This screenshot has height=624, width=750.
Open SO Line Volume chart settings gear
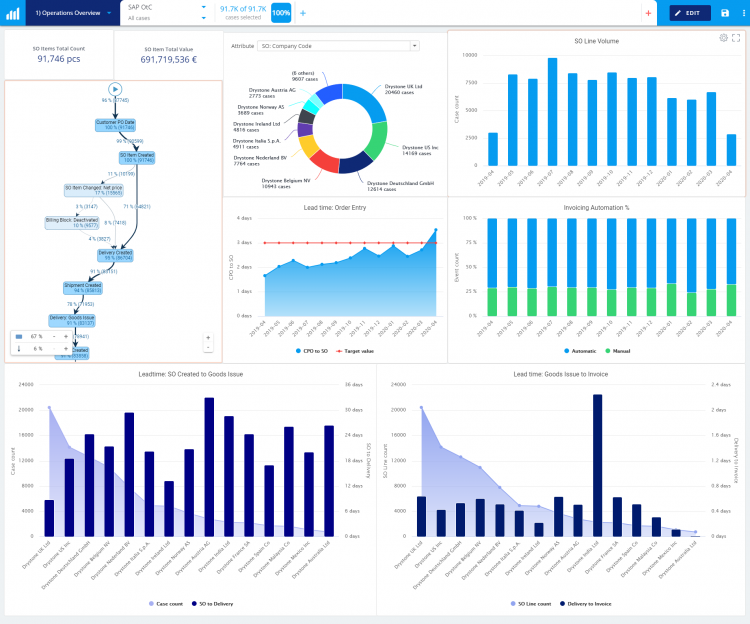point(723,38)
